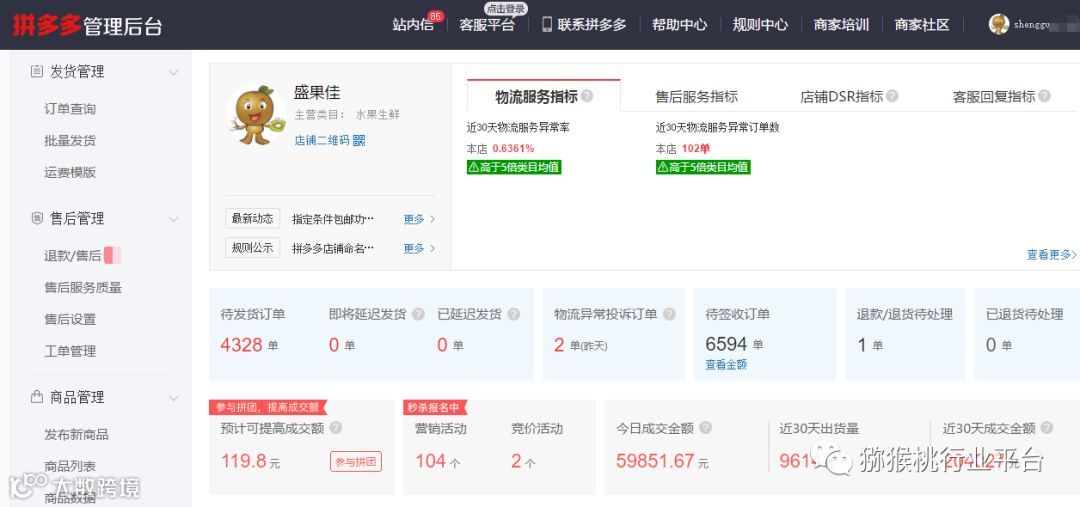
Task: Click the 4328 待发货订单 count
Action: (242, 344)
